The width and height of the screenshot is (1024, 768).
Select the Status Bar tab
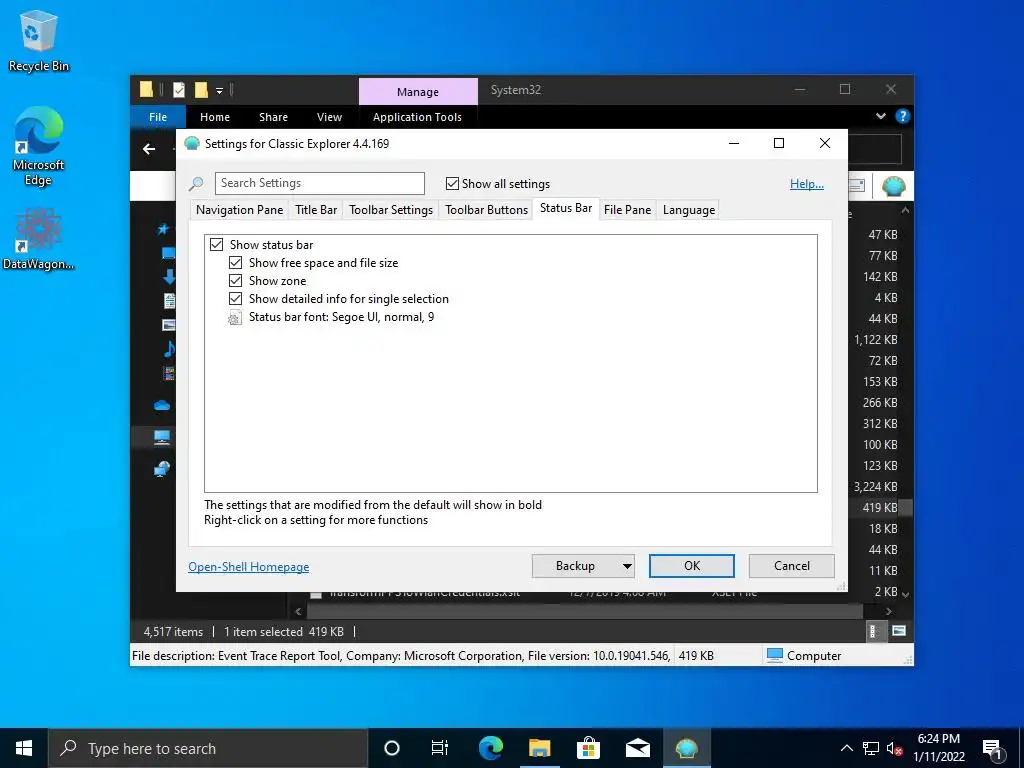click(566, 208)
